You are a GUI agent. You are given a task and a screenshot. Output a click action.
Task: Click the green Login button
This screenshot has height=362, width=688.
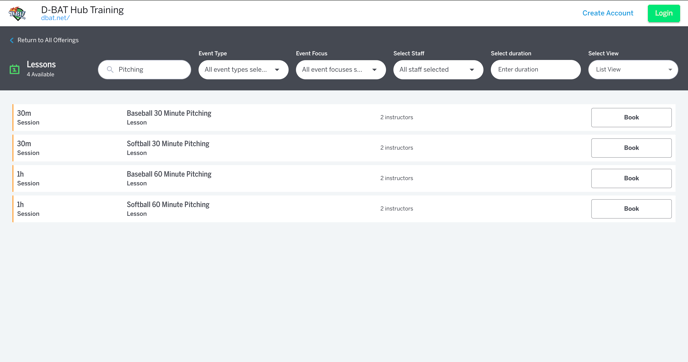tap(664, 13)
